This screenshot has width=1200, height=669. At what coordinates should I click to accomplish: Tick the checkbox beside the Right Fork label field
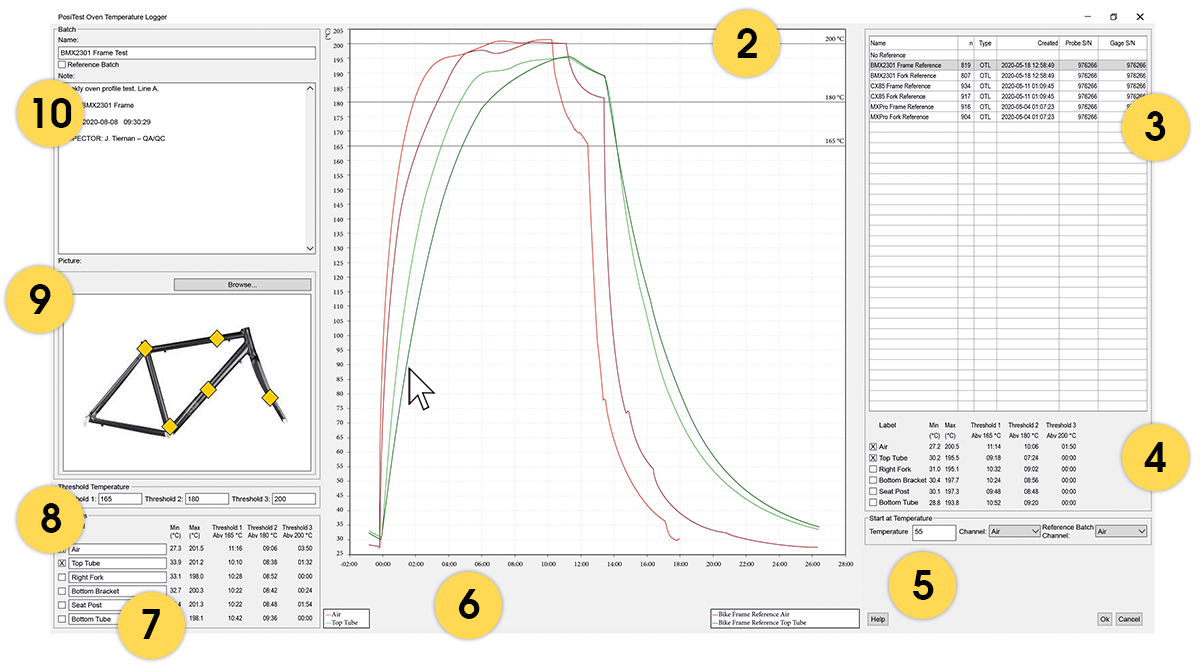[x=63, y=577]
